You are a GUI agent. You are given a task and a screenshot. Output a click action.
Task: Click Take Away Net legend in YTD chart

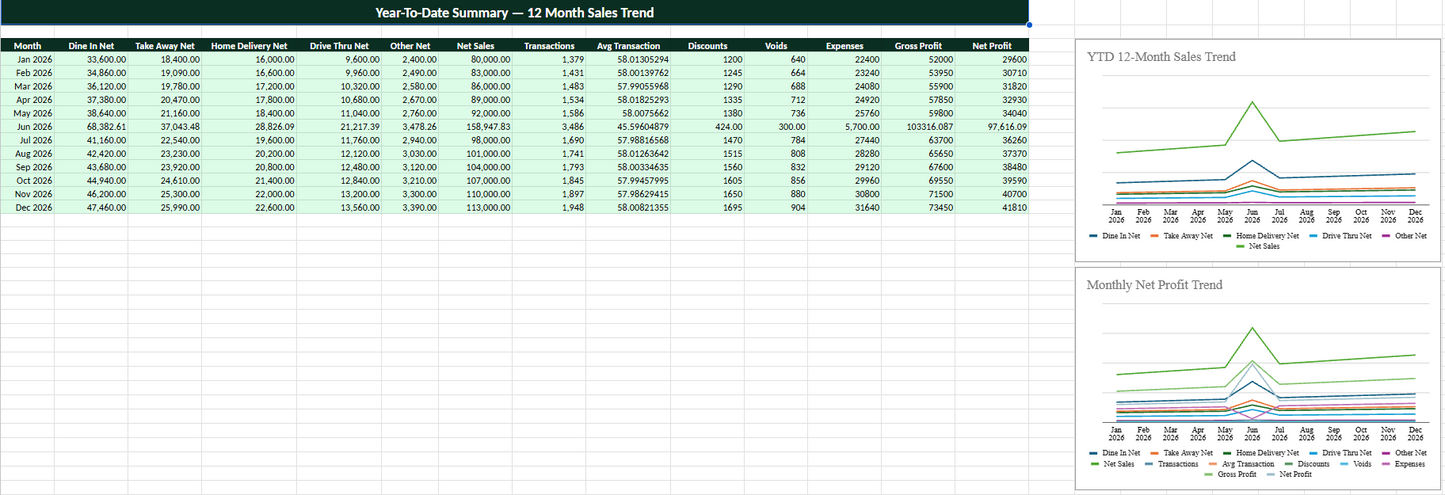1181,236
